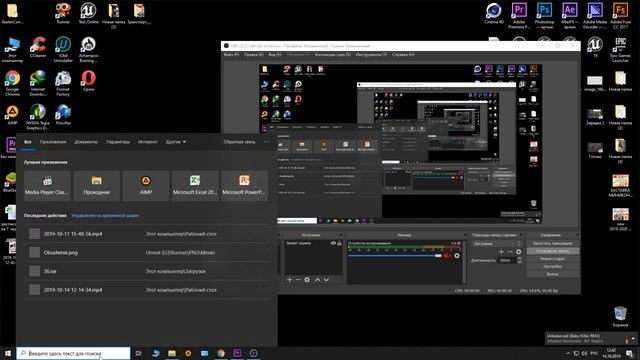Open the Инструменты menu in OBS

[x=371, y=55]
